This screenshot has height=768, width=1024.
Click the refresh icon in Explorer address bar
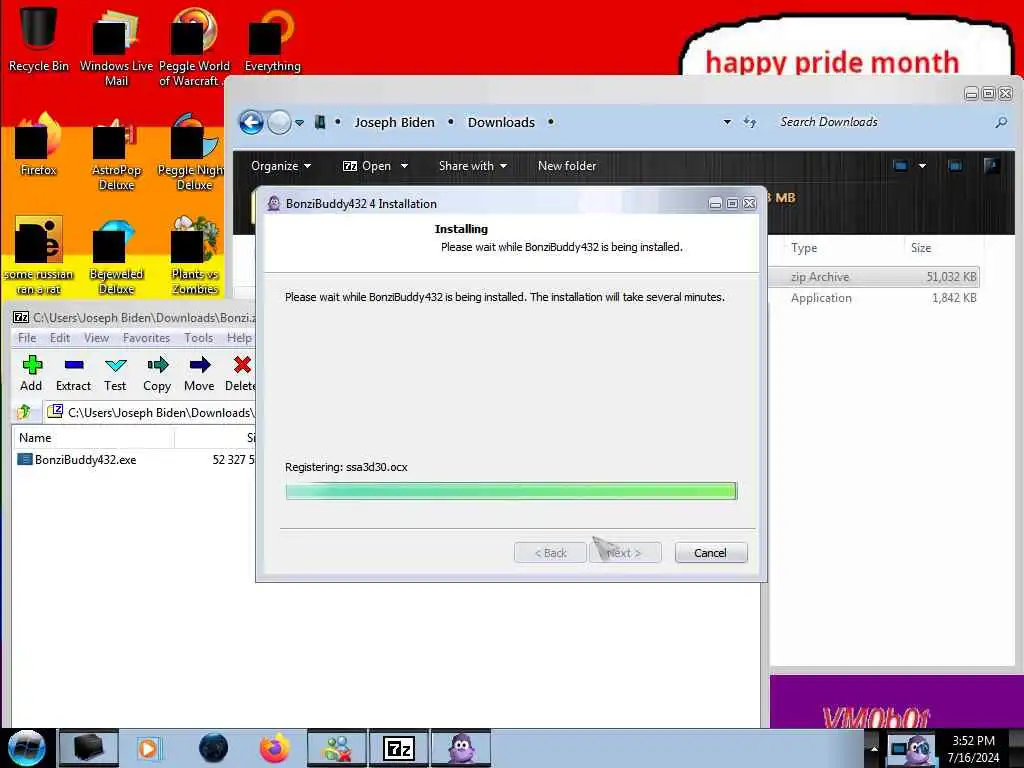click(x=750, y=122)
